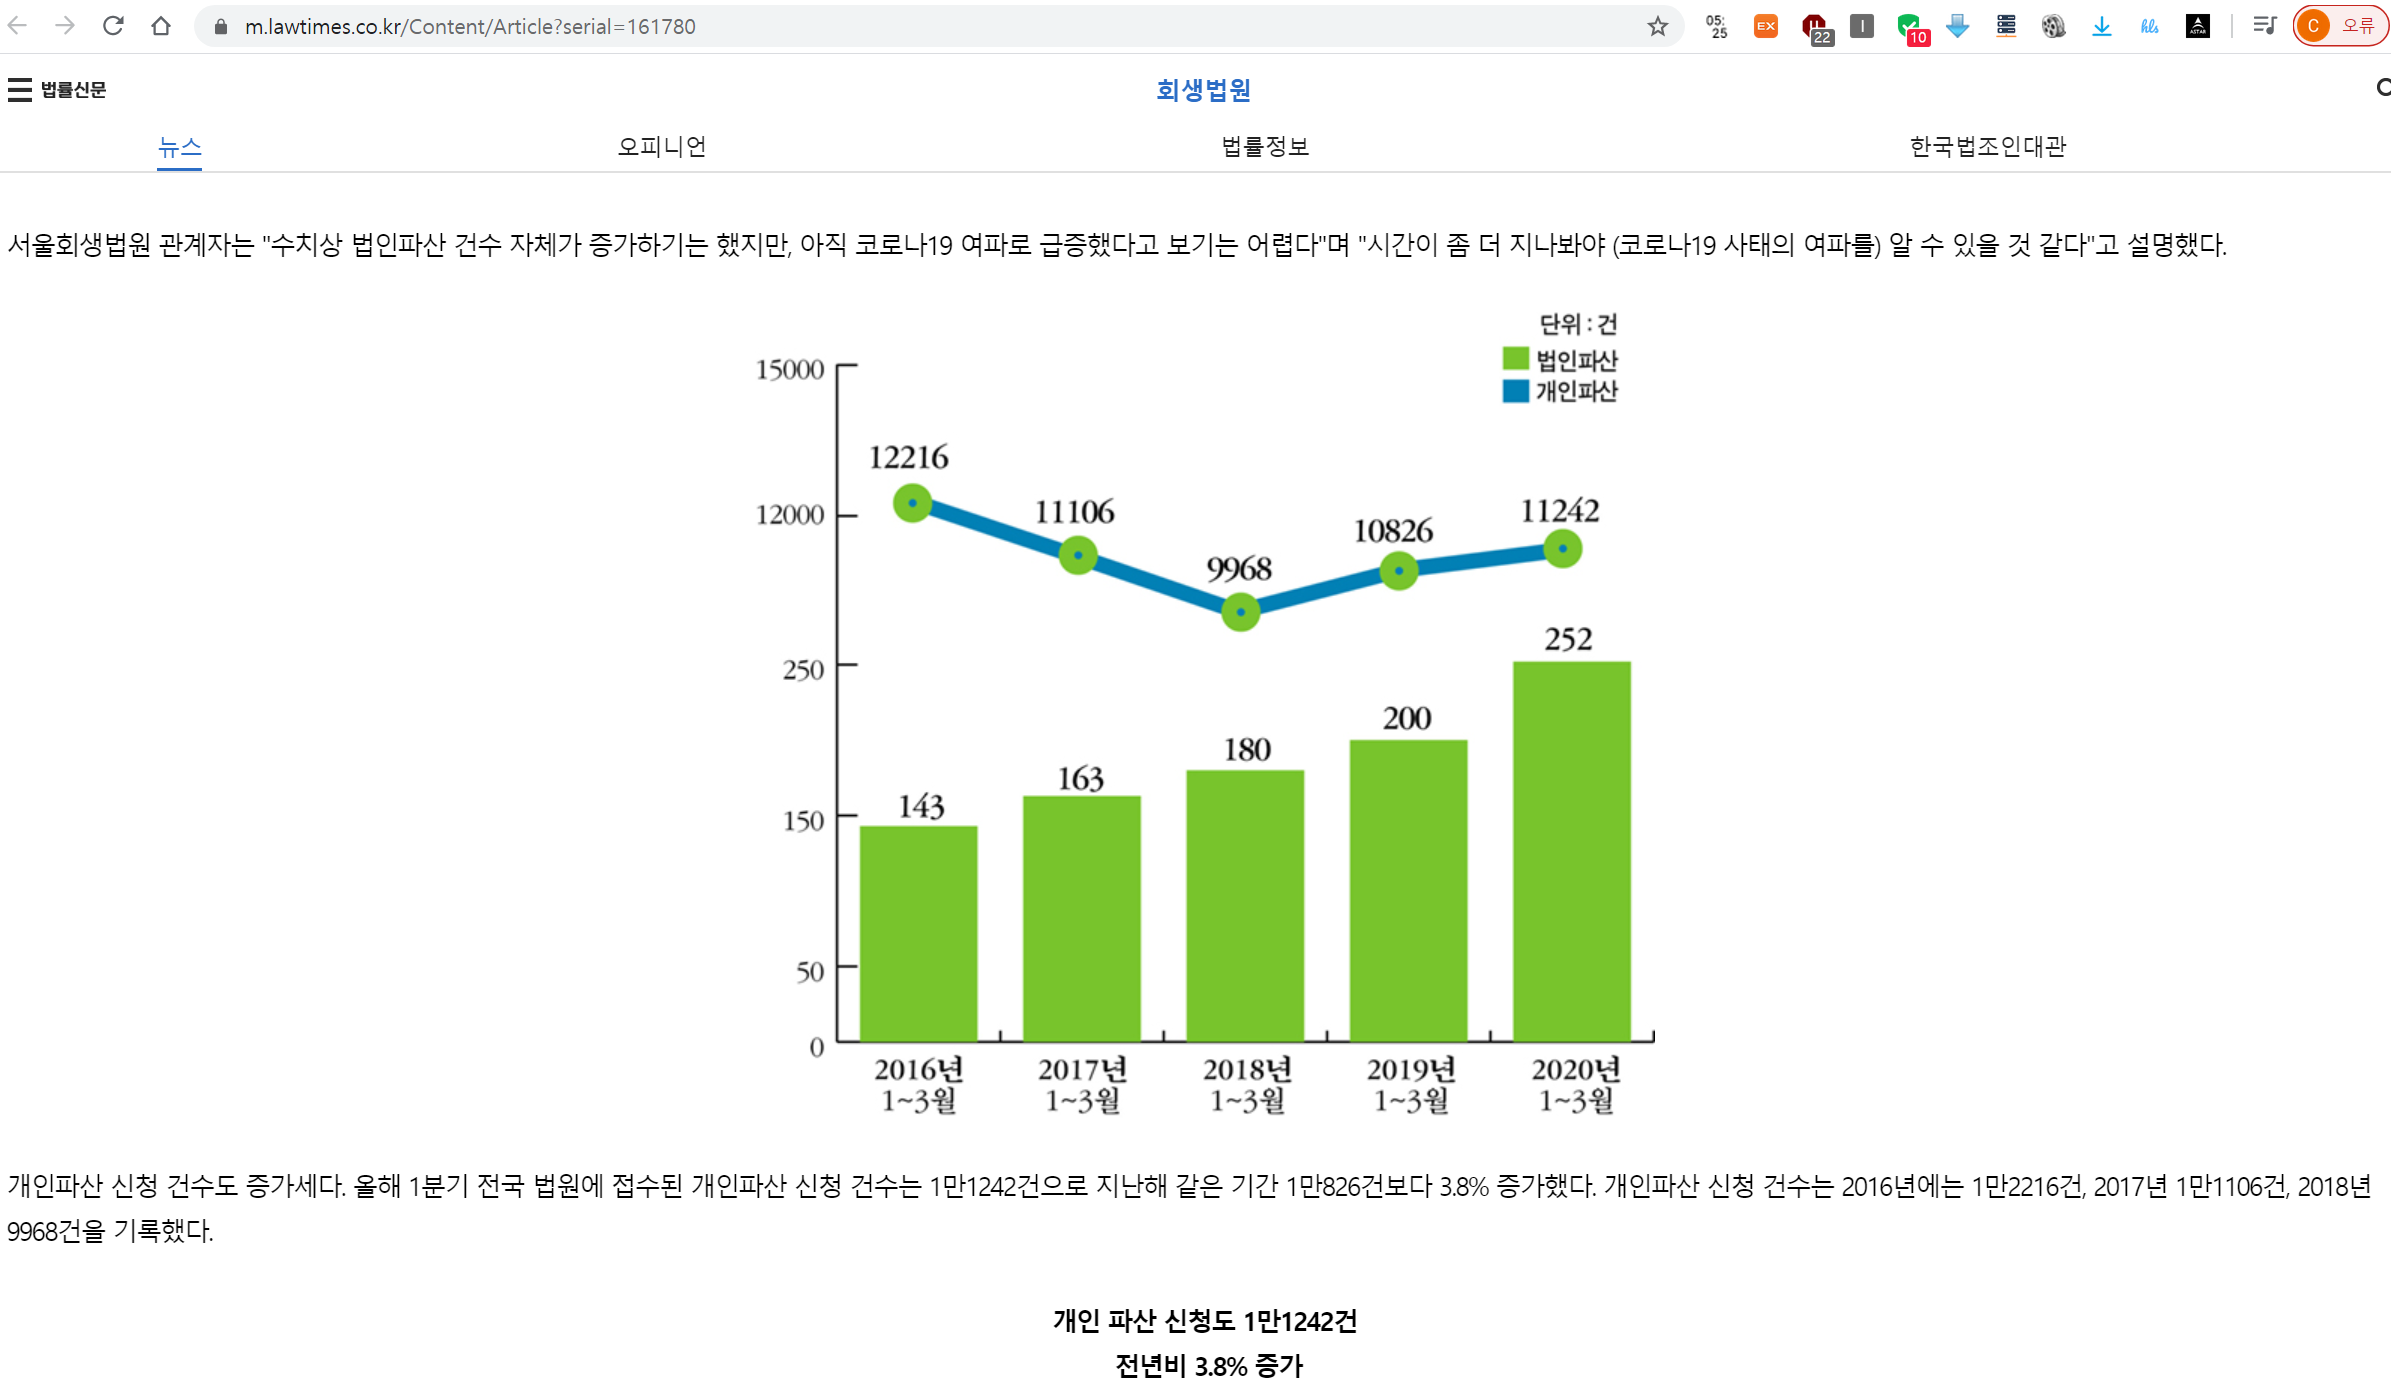Click the server rack extension icon
The height and width of the screenshot is (1385, 2391).
(x=2005, y=27)
